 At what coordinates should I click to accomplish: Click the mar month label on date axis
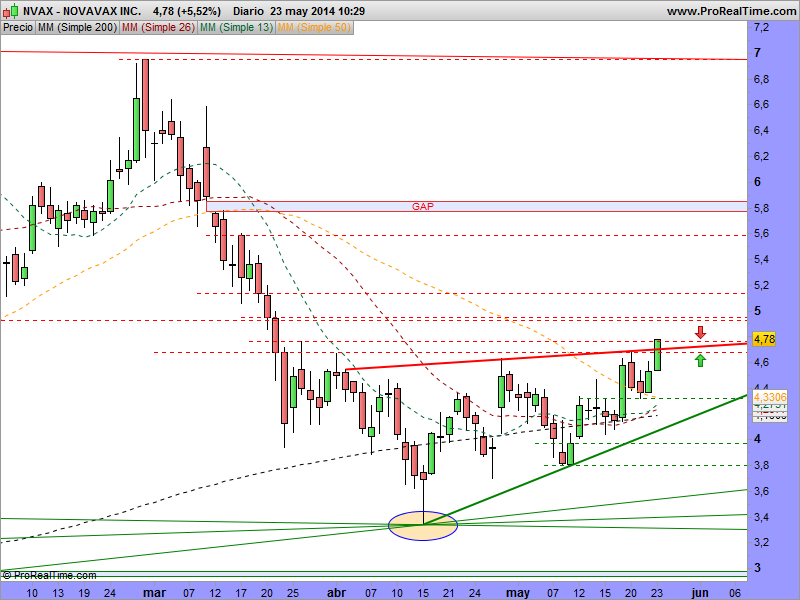[x=154, y=593]
